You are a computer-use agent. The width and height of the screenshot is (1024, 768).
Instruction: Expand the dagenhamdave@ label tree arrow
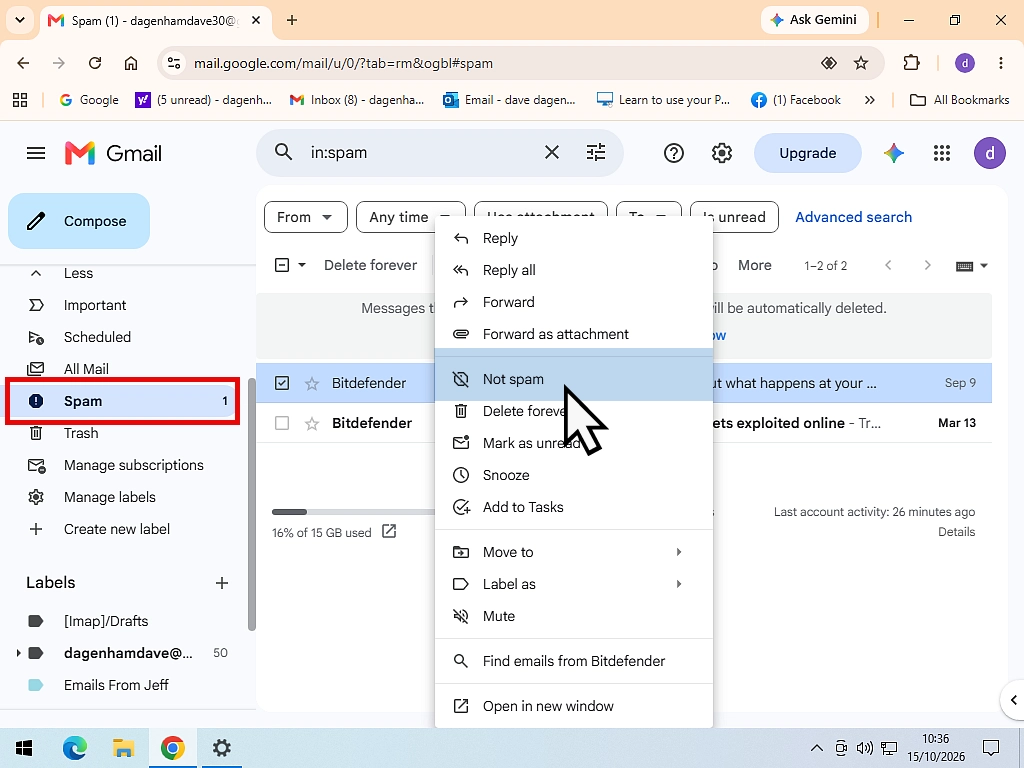pyautogui.click(x=18, y=652)
